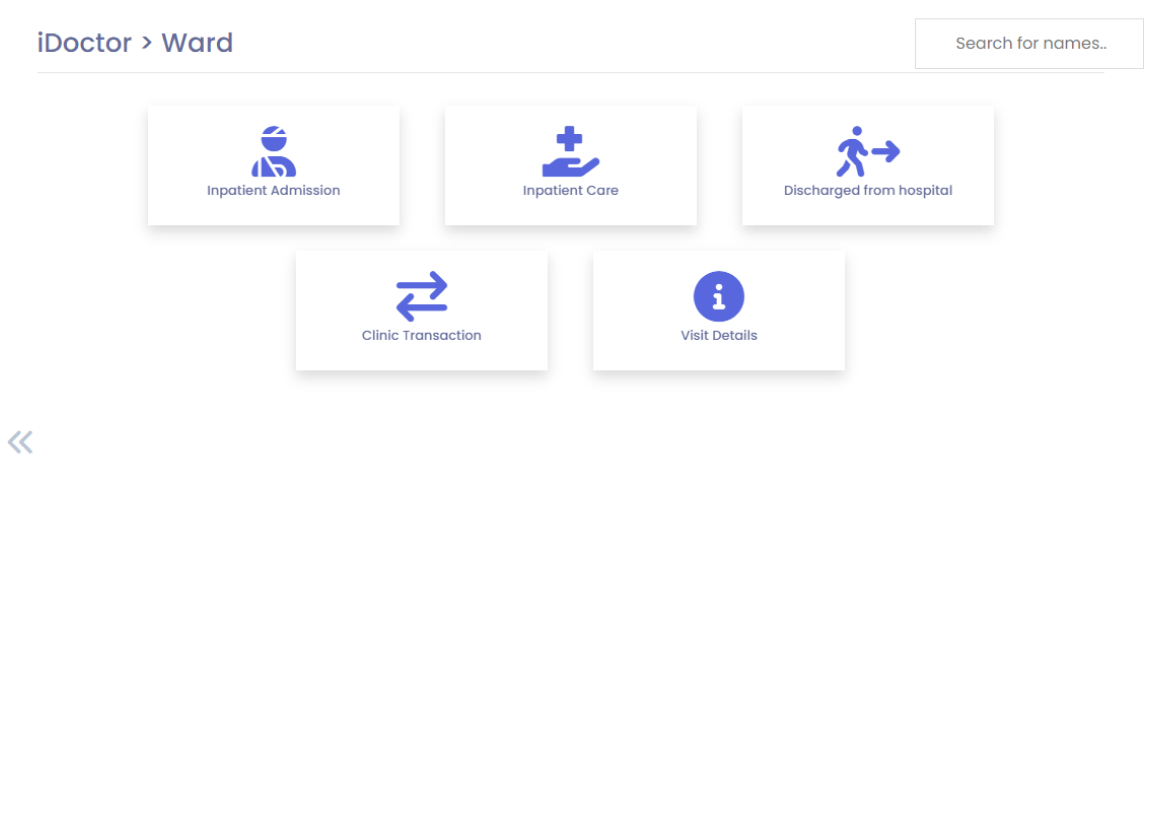Viewport: 1152px width, 839px height.
Task: Click the Search for names input field
Action: click(1029, 44)
